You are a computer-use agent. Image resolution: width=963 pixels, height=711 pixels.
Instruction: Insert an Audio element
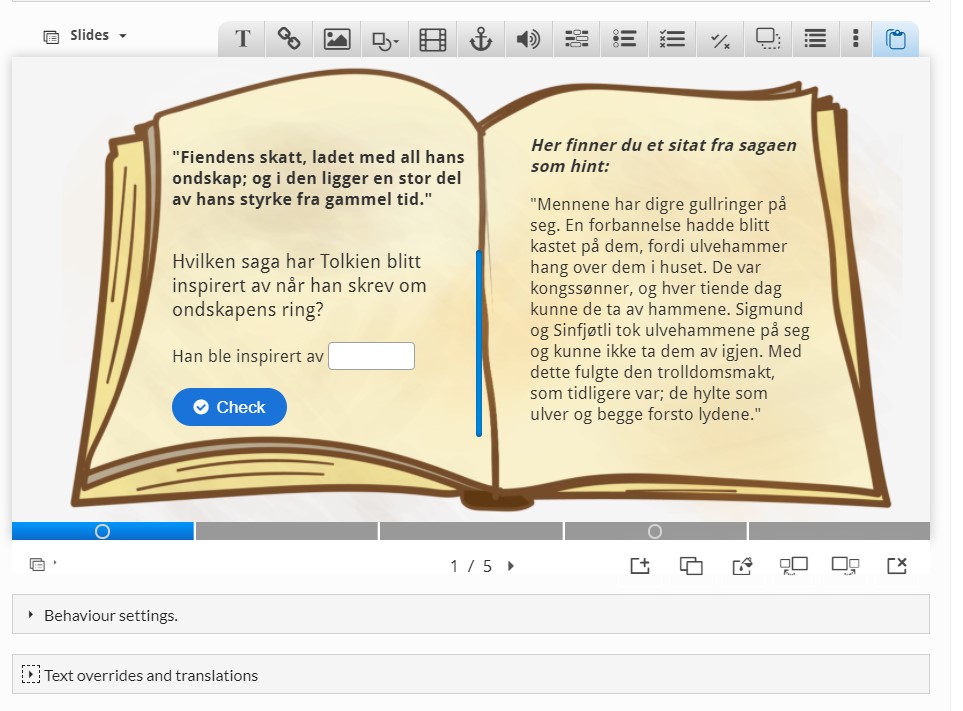[528, 39]
